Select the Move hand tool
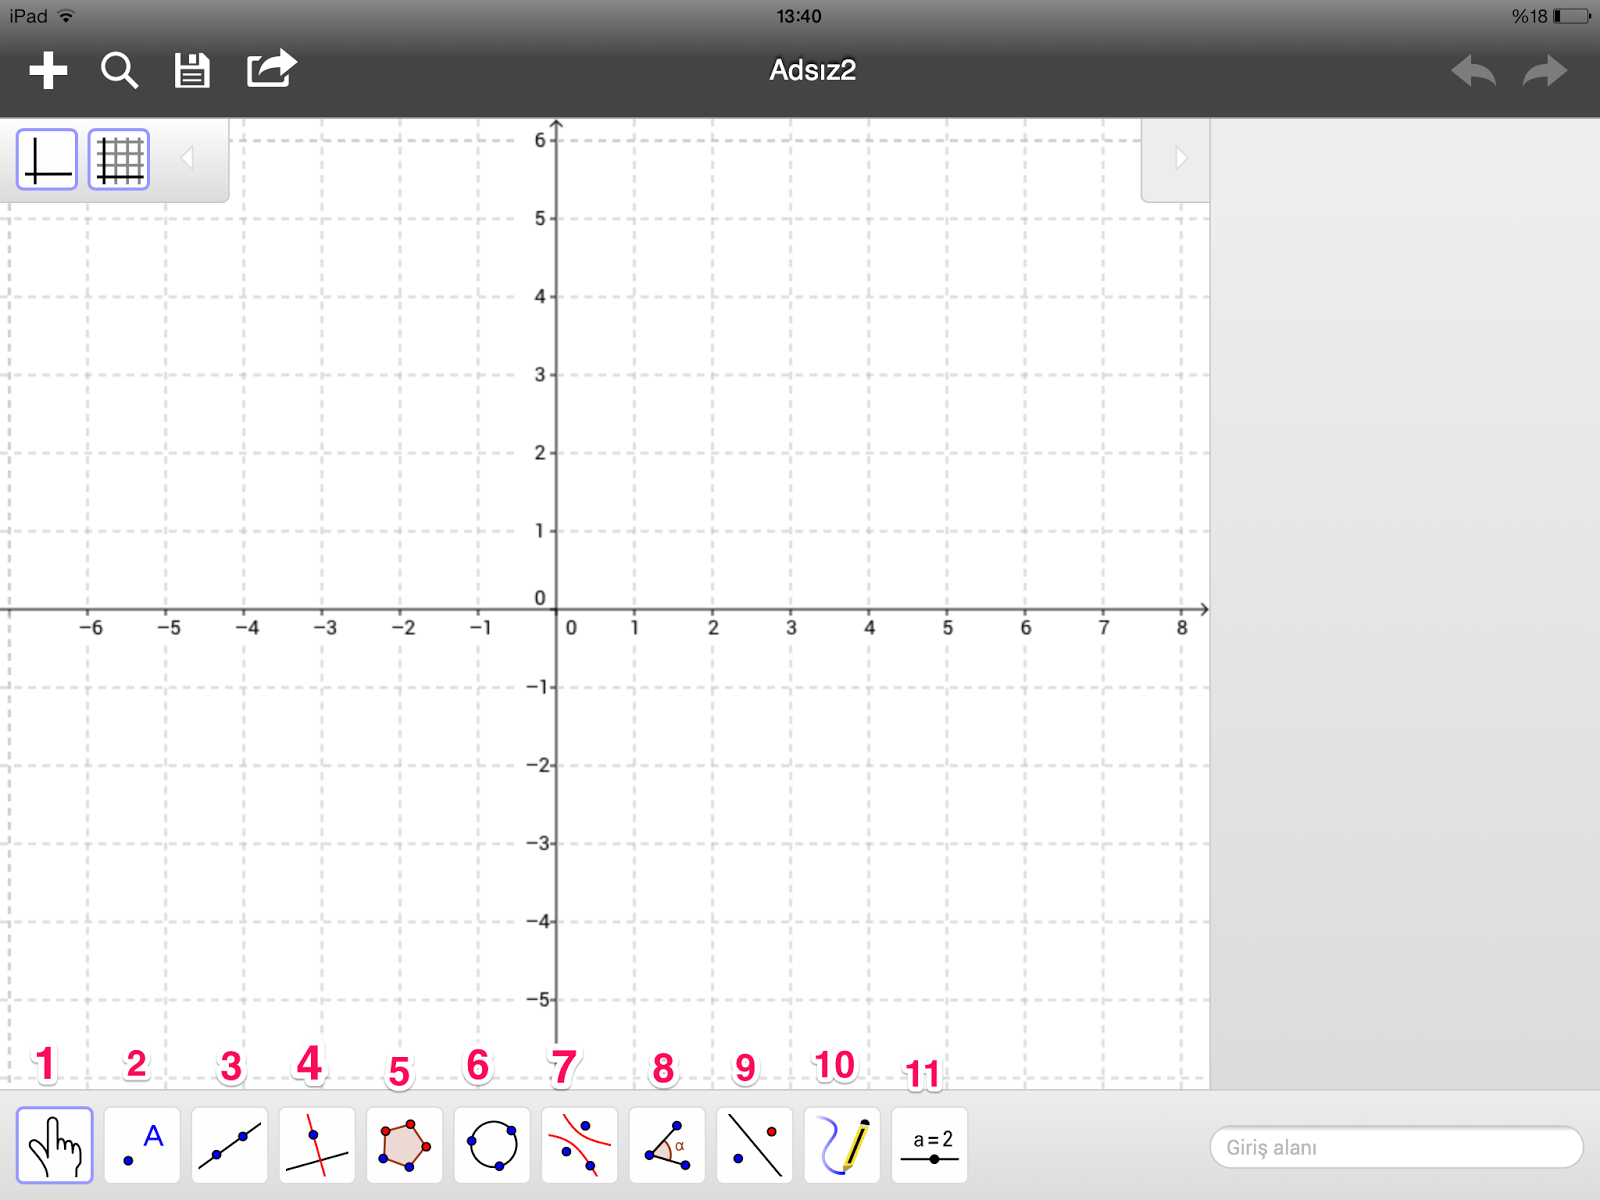 [x=55, y=1145]
